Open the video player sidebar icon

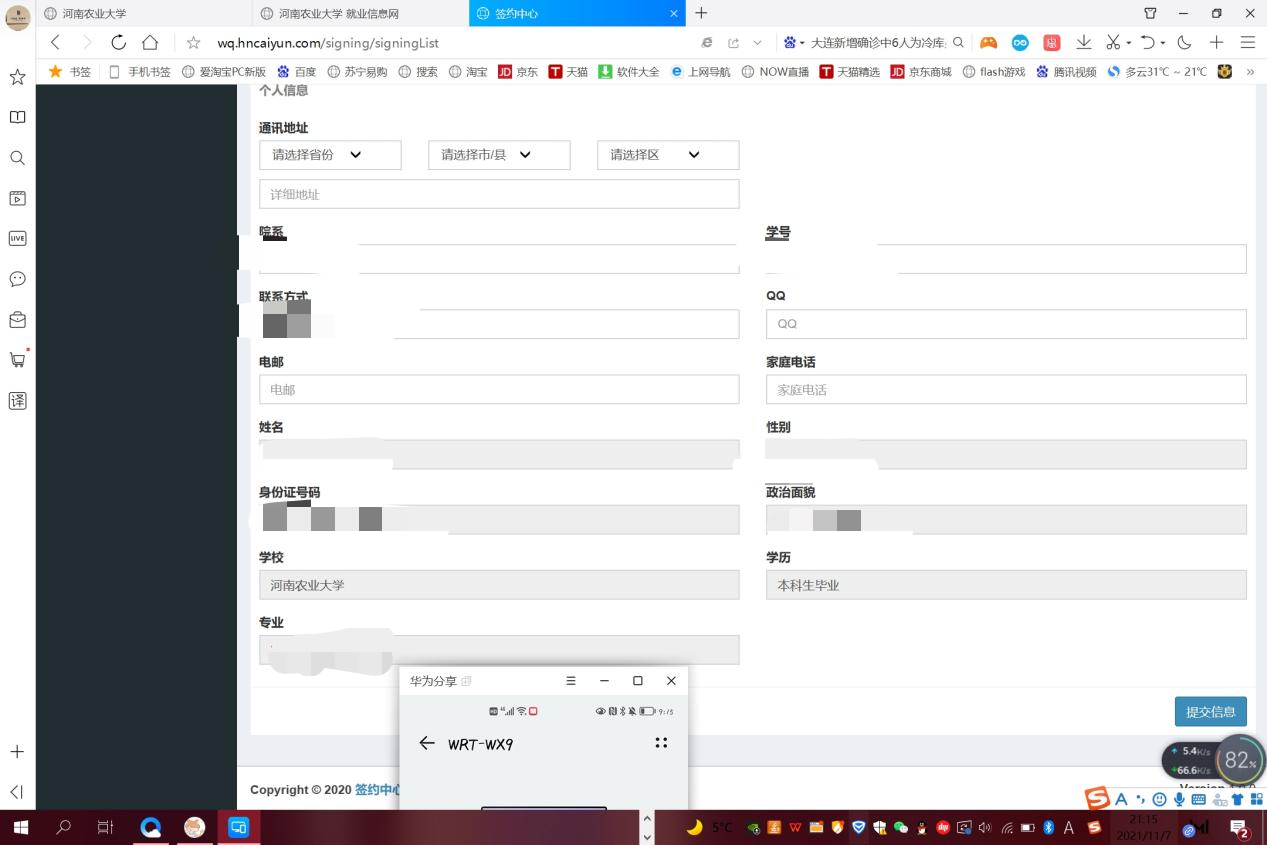pyautogui.click(x=17, y=198)
